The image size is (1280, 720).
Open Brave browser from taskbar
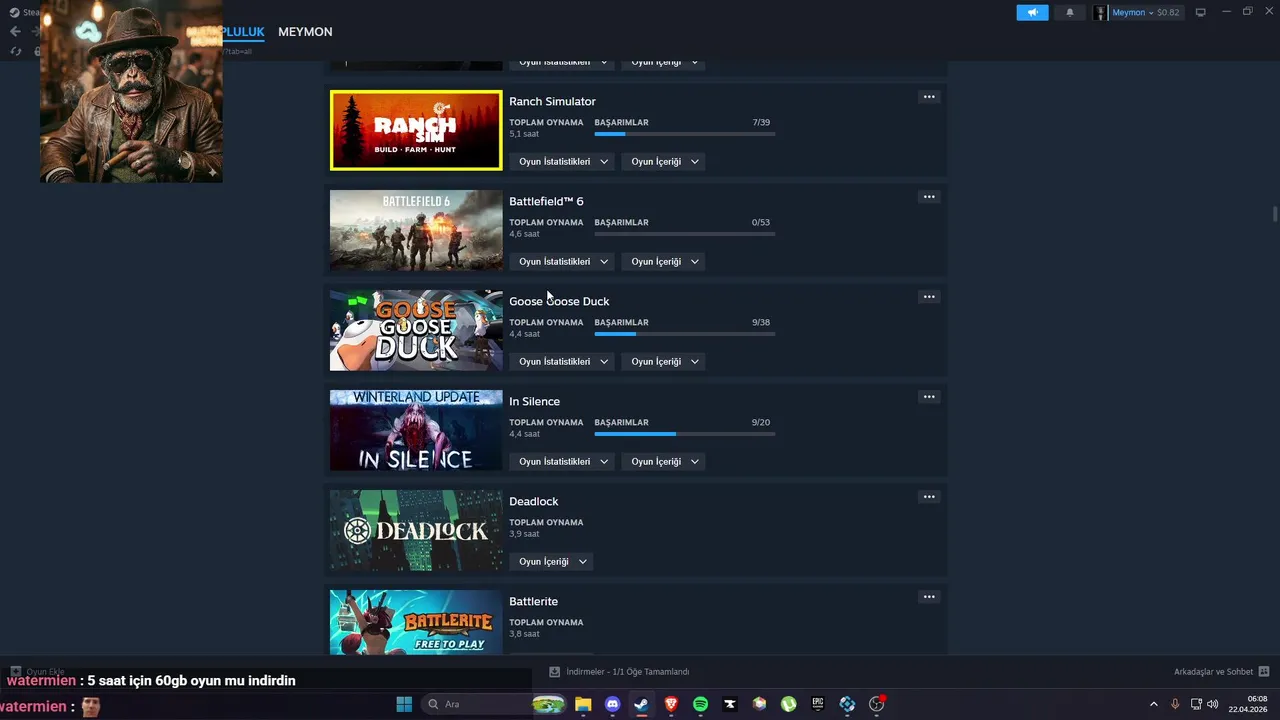pos(671,704)
